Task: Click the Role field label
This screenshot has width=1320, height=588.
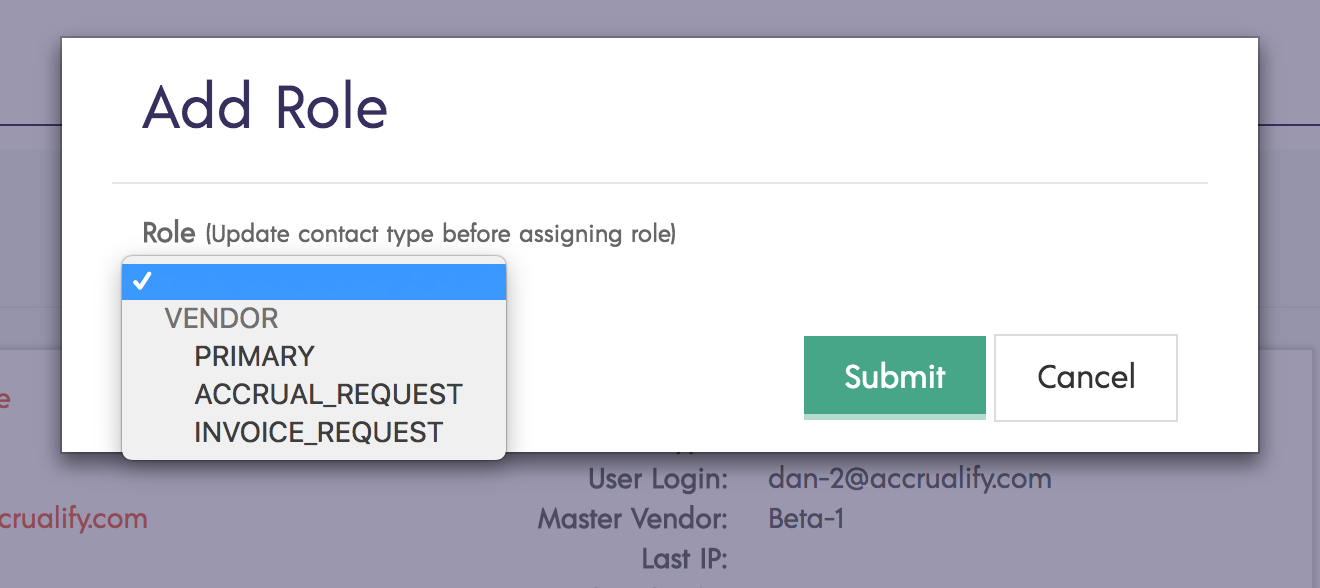Action: pyautogui.click(x=169, y=234)
